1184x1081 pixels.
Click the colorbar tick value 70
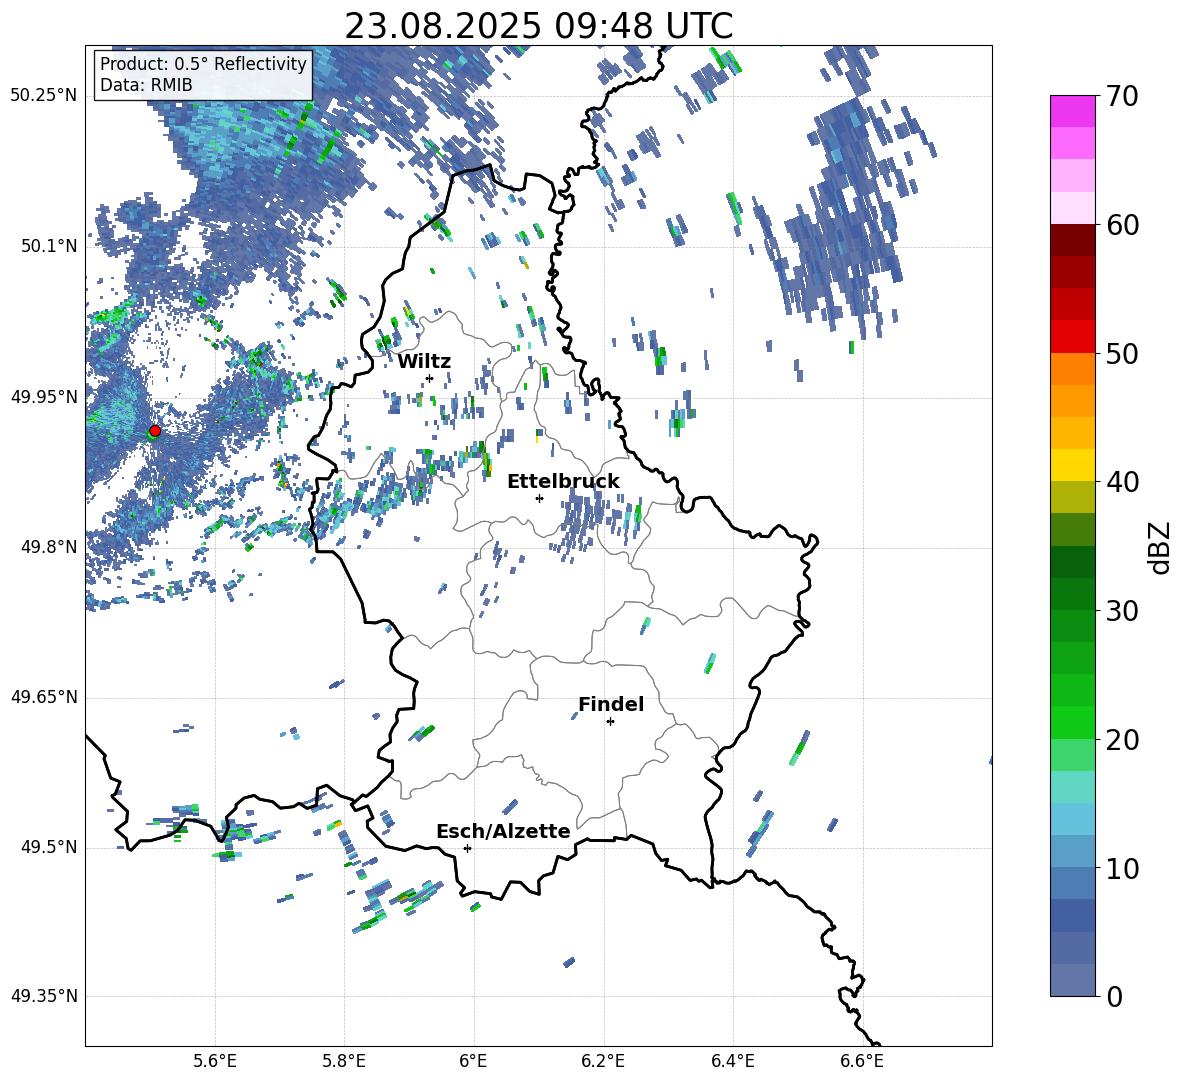(1122, 97)
